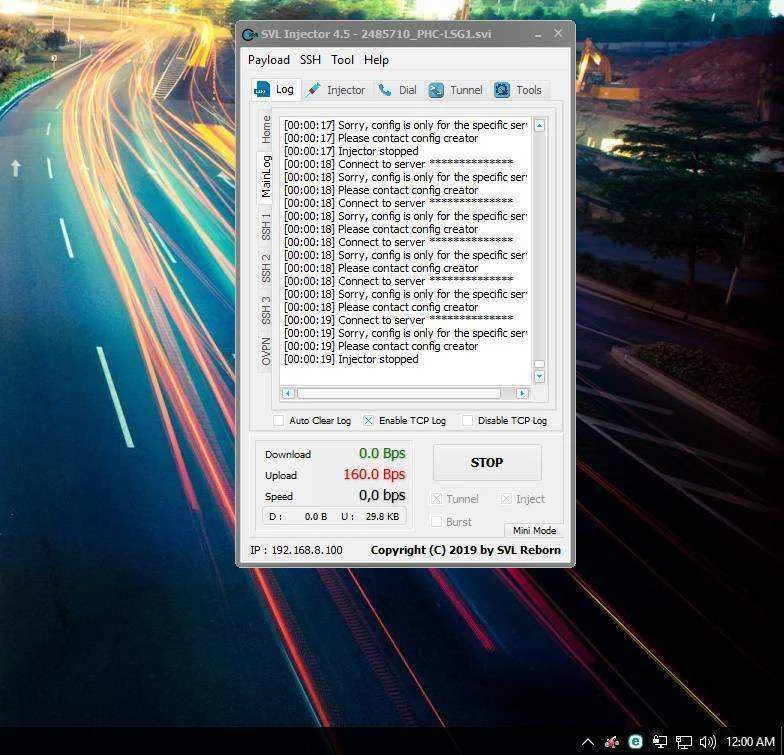
Task: Toggle the Inject checkbox
Action: (506, 498)
